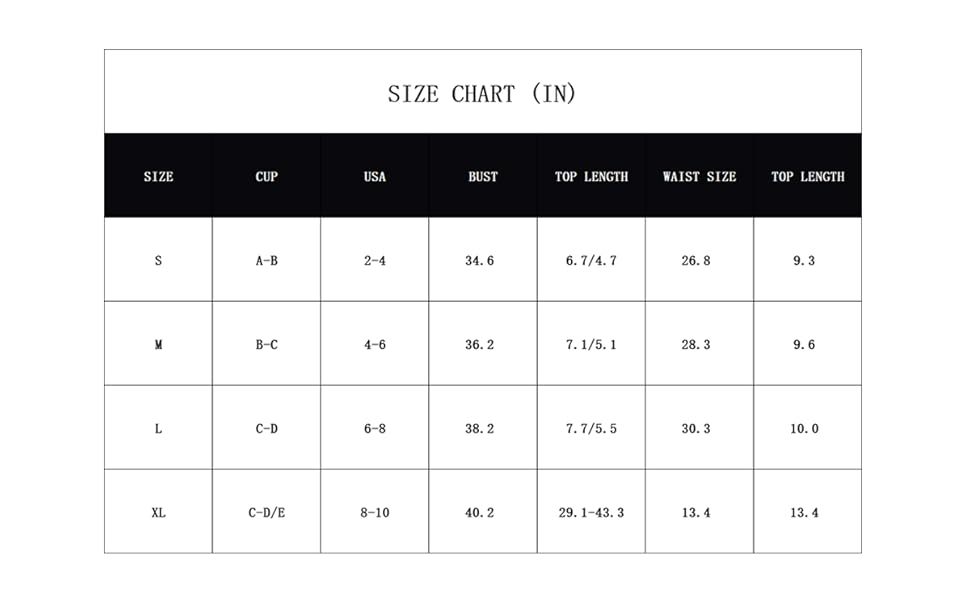The image size is (970, 600).
Task: Click the CUP column header
Action: [266, 176]
